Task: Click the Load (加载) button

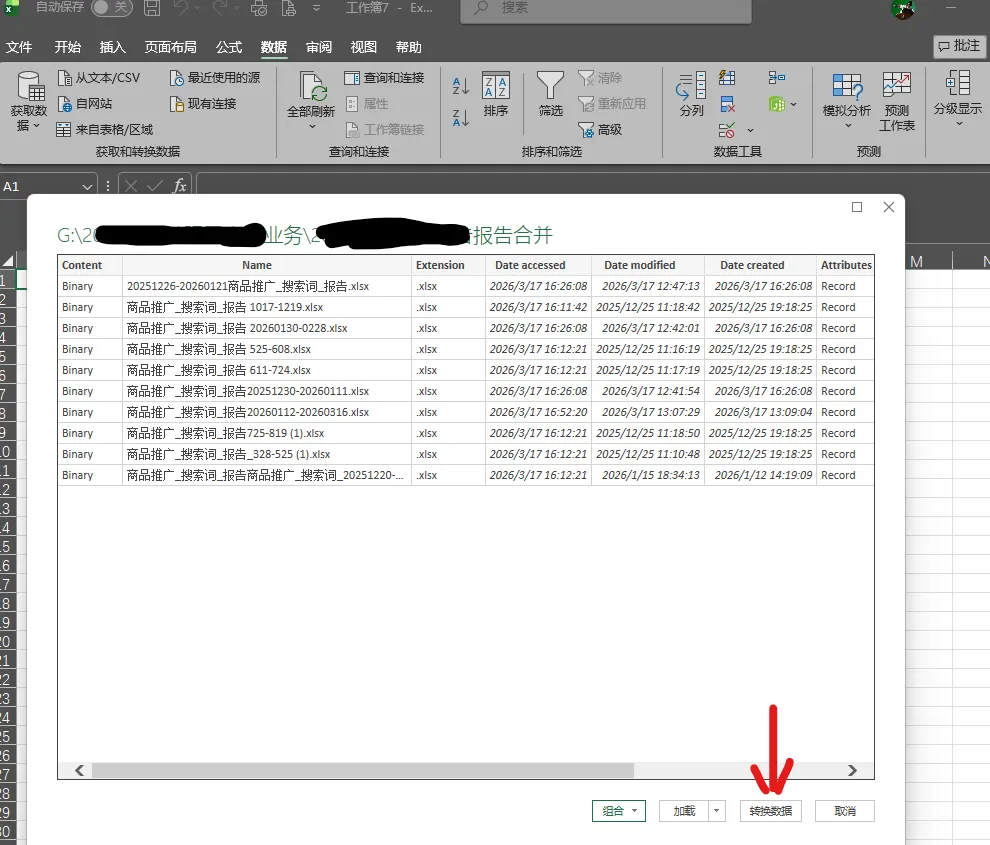Action: (684, 811)
